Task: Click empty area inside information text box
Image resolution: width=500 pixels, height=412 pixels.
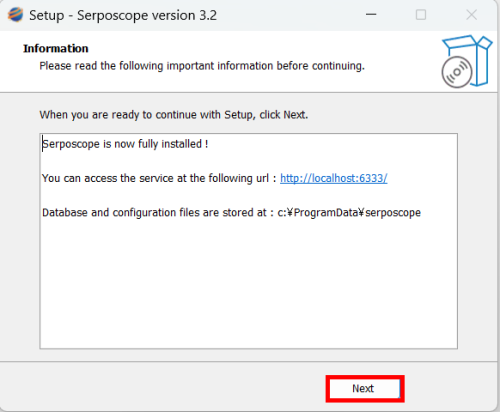Action: click(x=248, y=283)
